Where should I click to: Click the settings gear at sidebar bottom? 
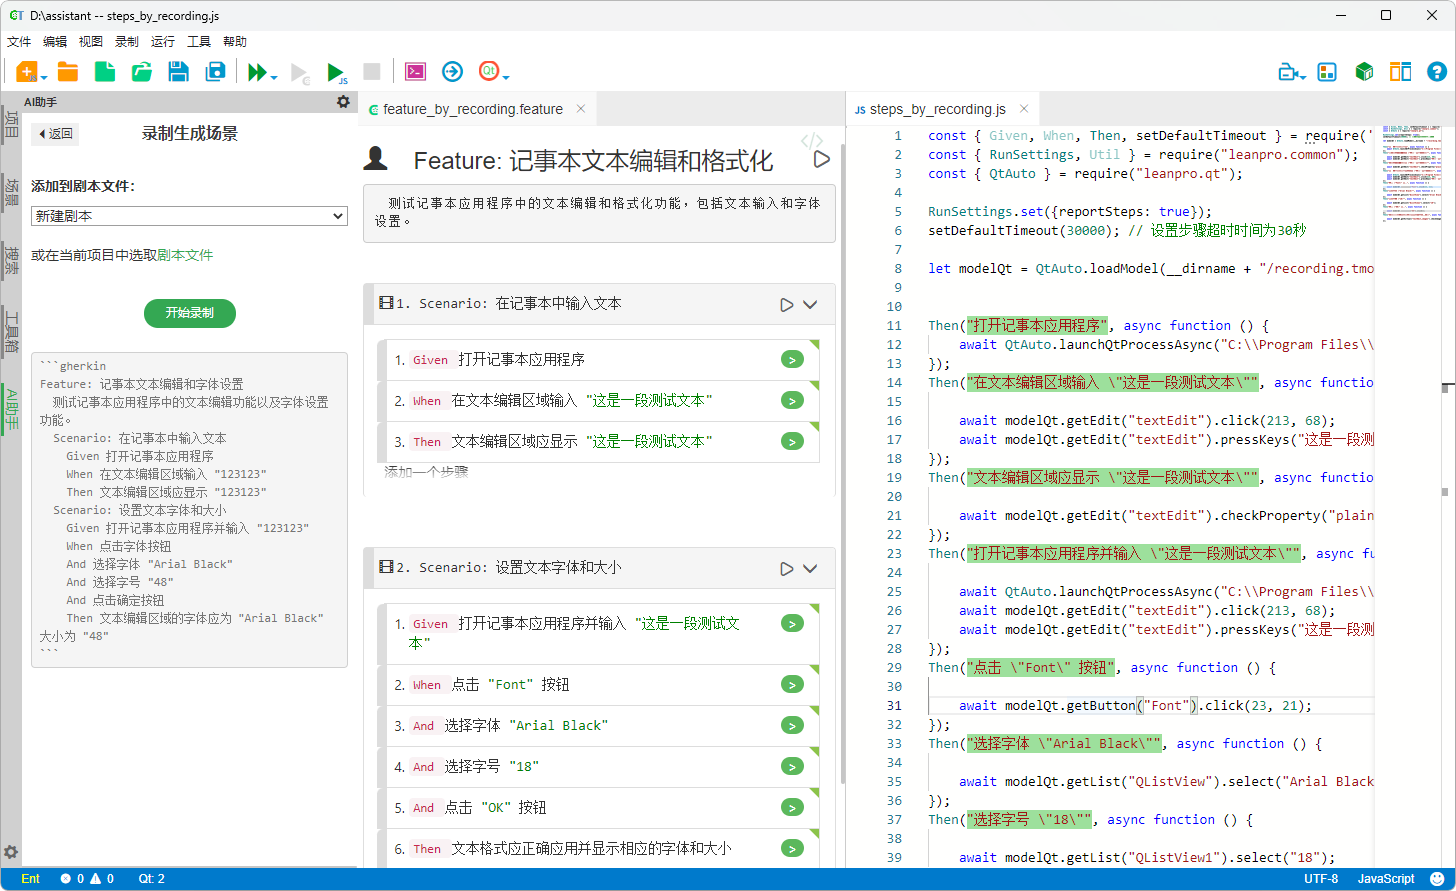tap(10, 852)
